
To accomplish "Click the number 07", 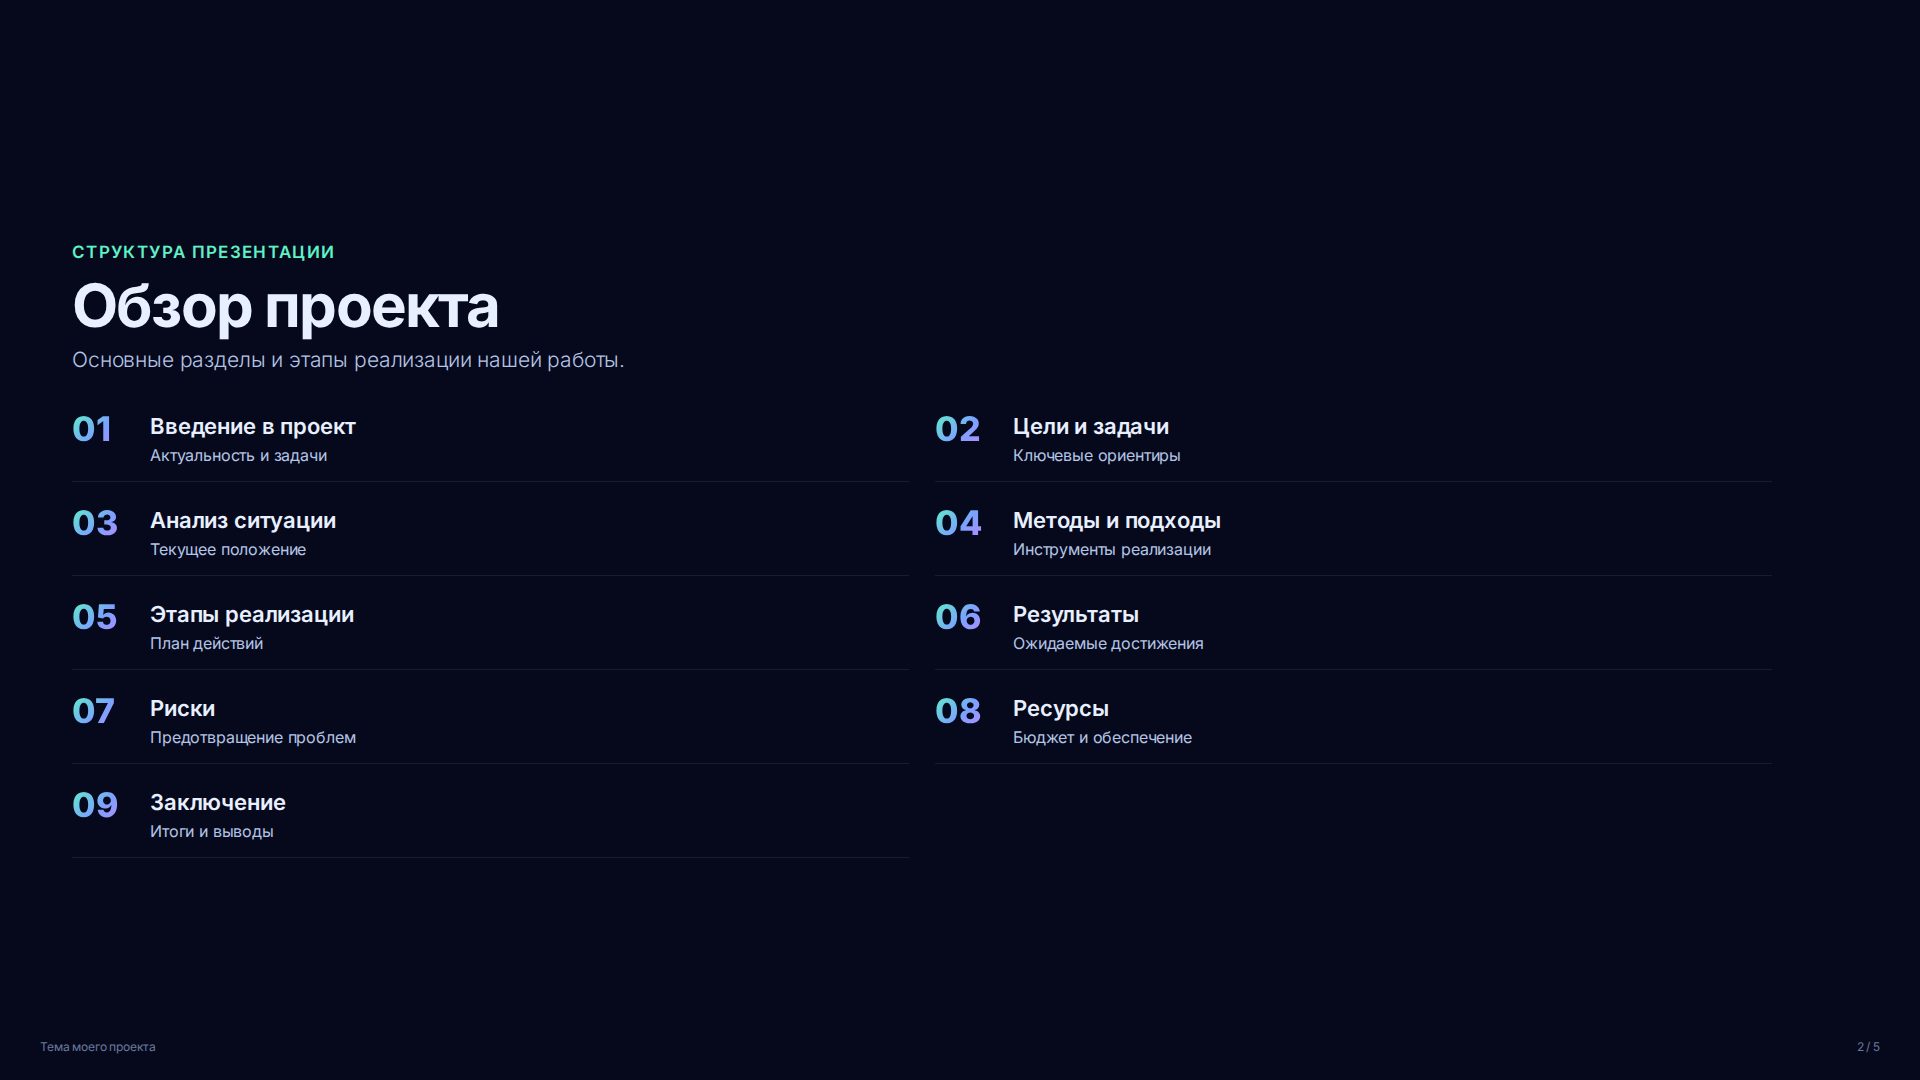I will click(x=93, y=711).
